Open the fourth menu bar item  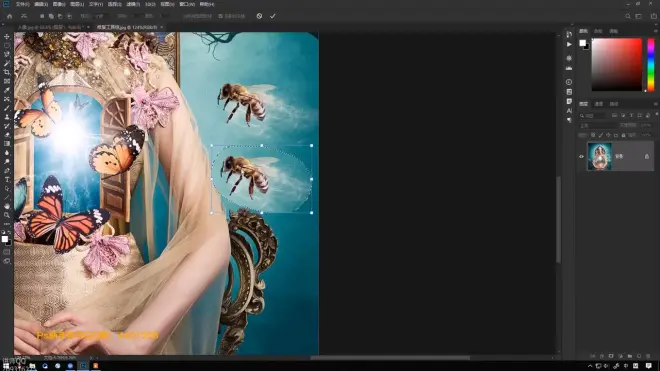(x=77, y=4)
